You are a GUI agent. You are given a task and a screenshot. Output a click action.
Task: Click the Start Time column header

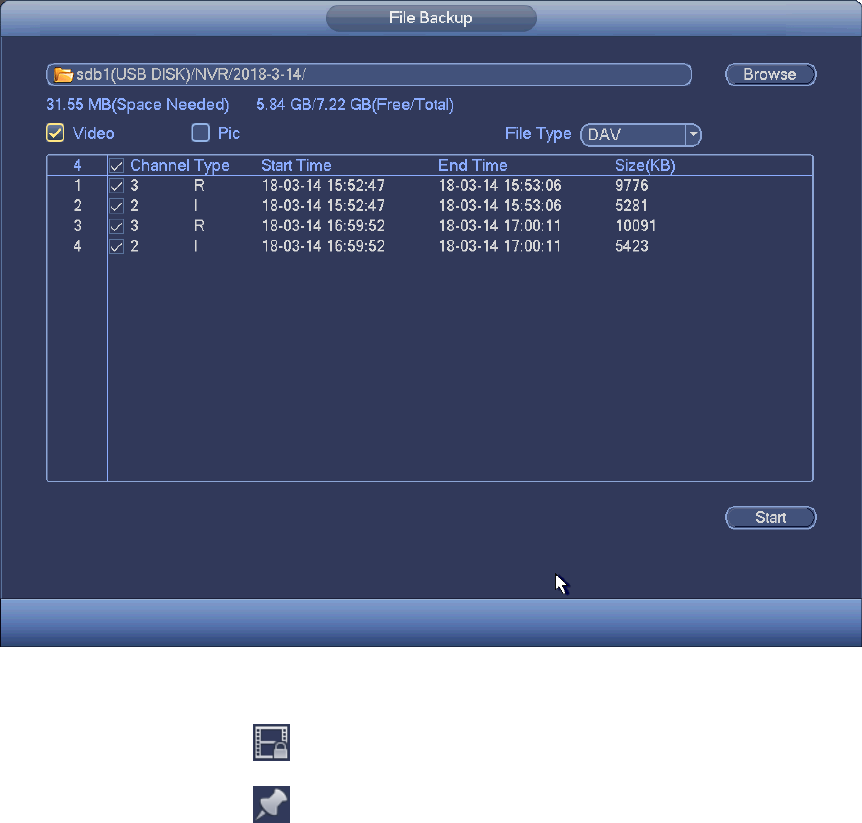296,165
